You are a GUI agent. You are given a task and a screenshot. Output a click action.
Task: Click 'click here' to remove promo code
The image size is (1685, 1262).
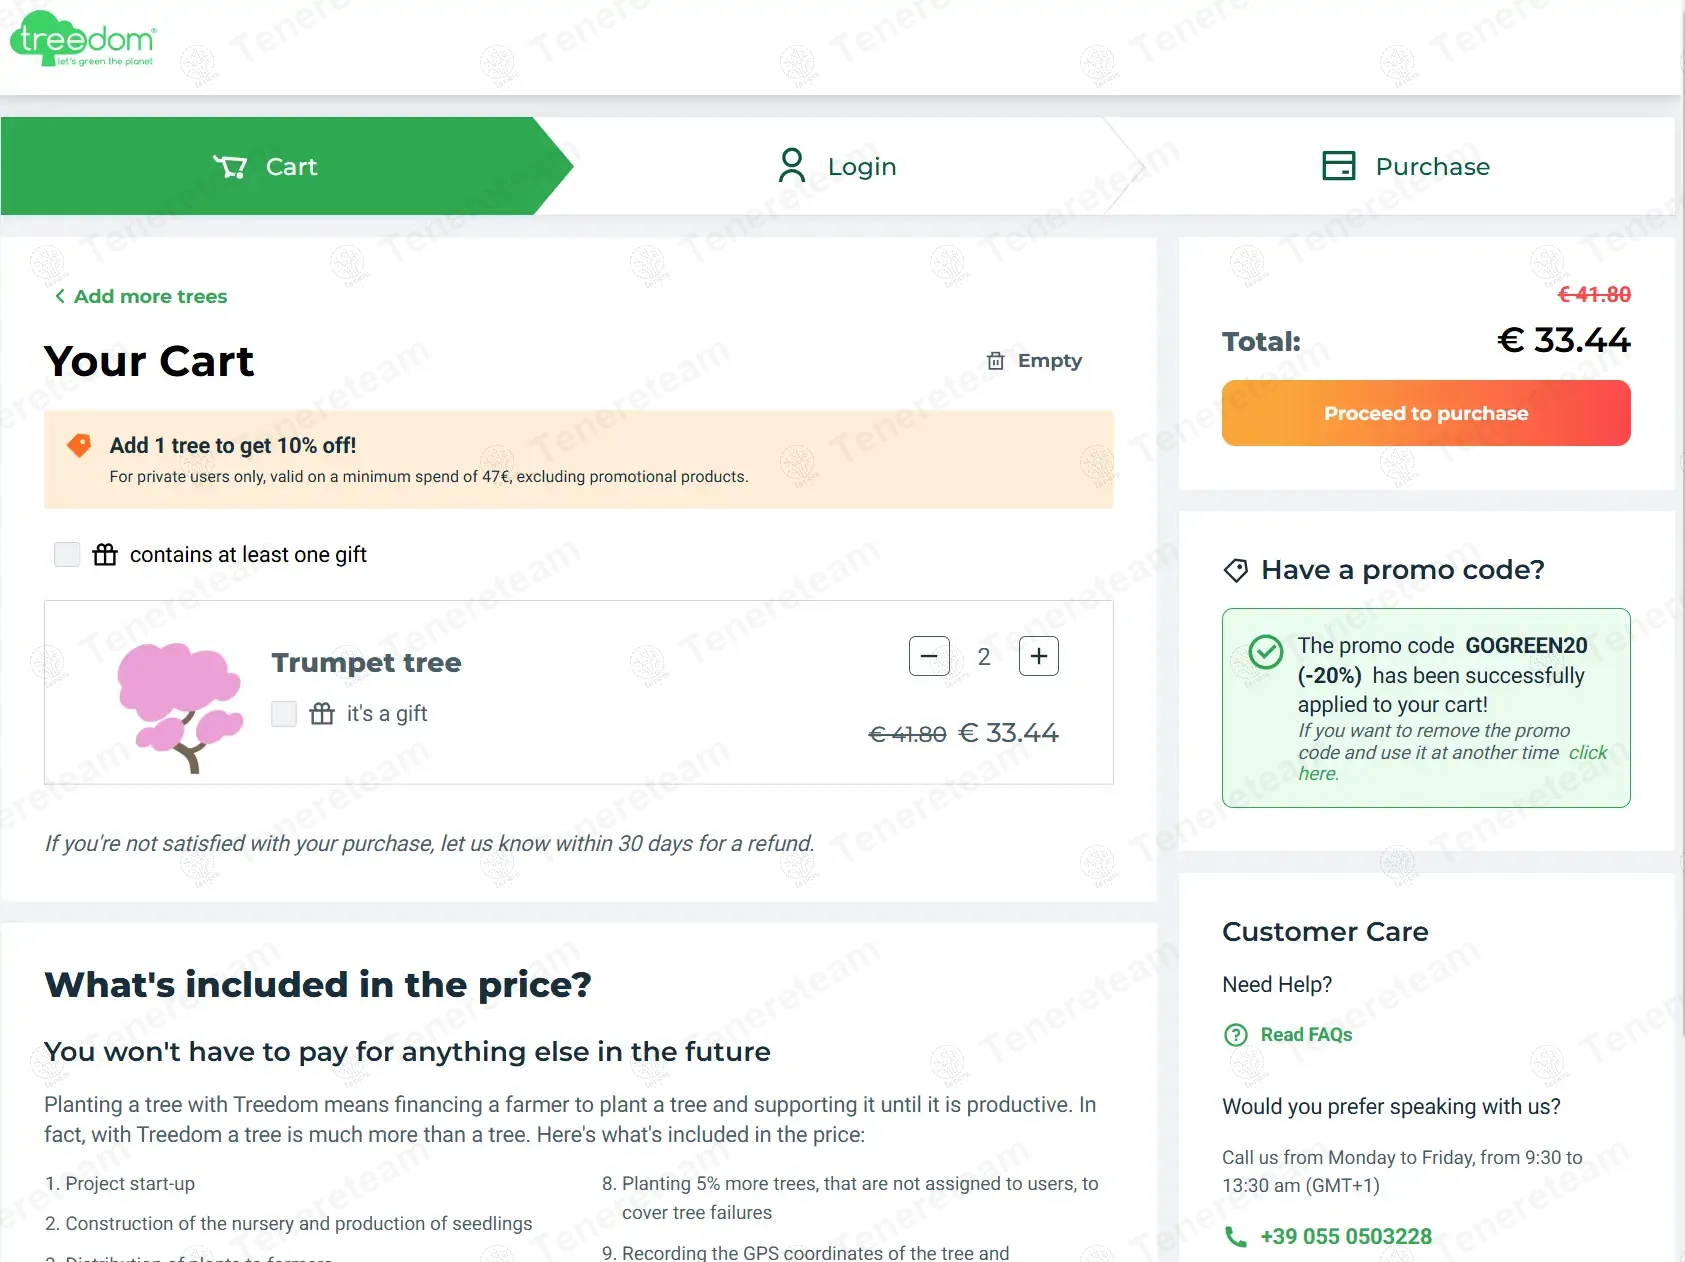[1587, 753]
